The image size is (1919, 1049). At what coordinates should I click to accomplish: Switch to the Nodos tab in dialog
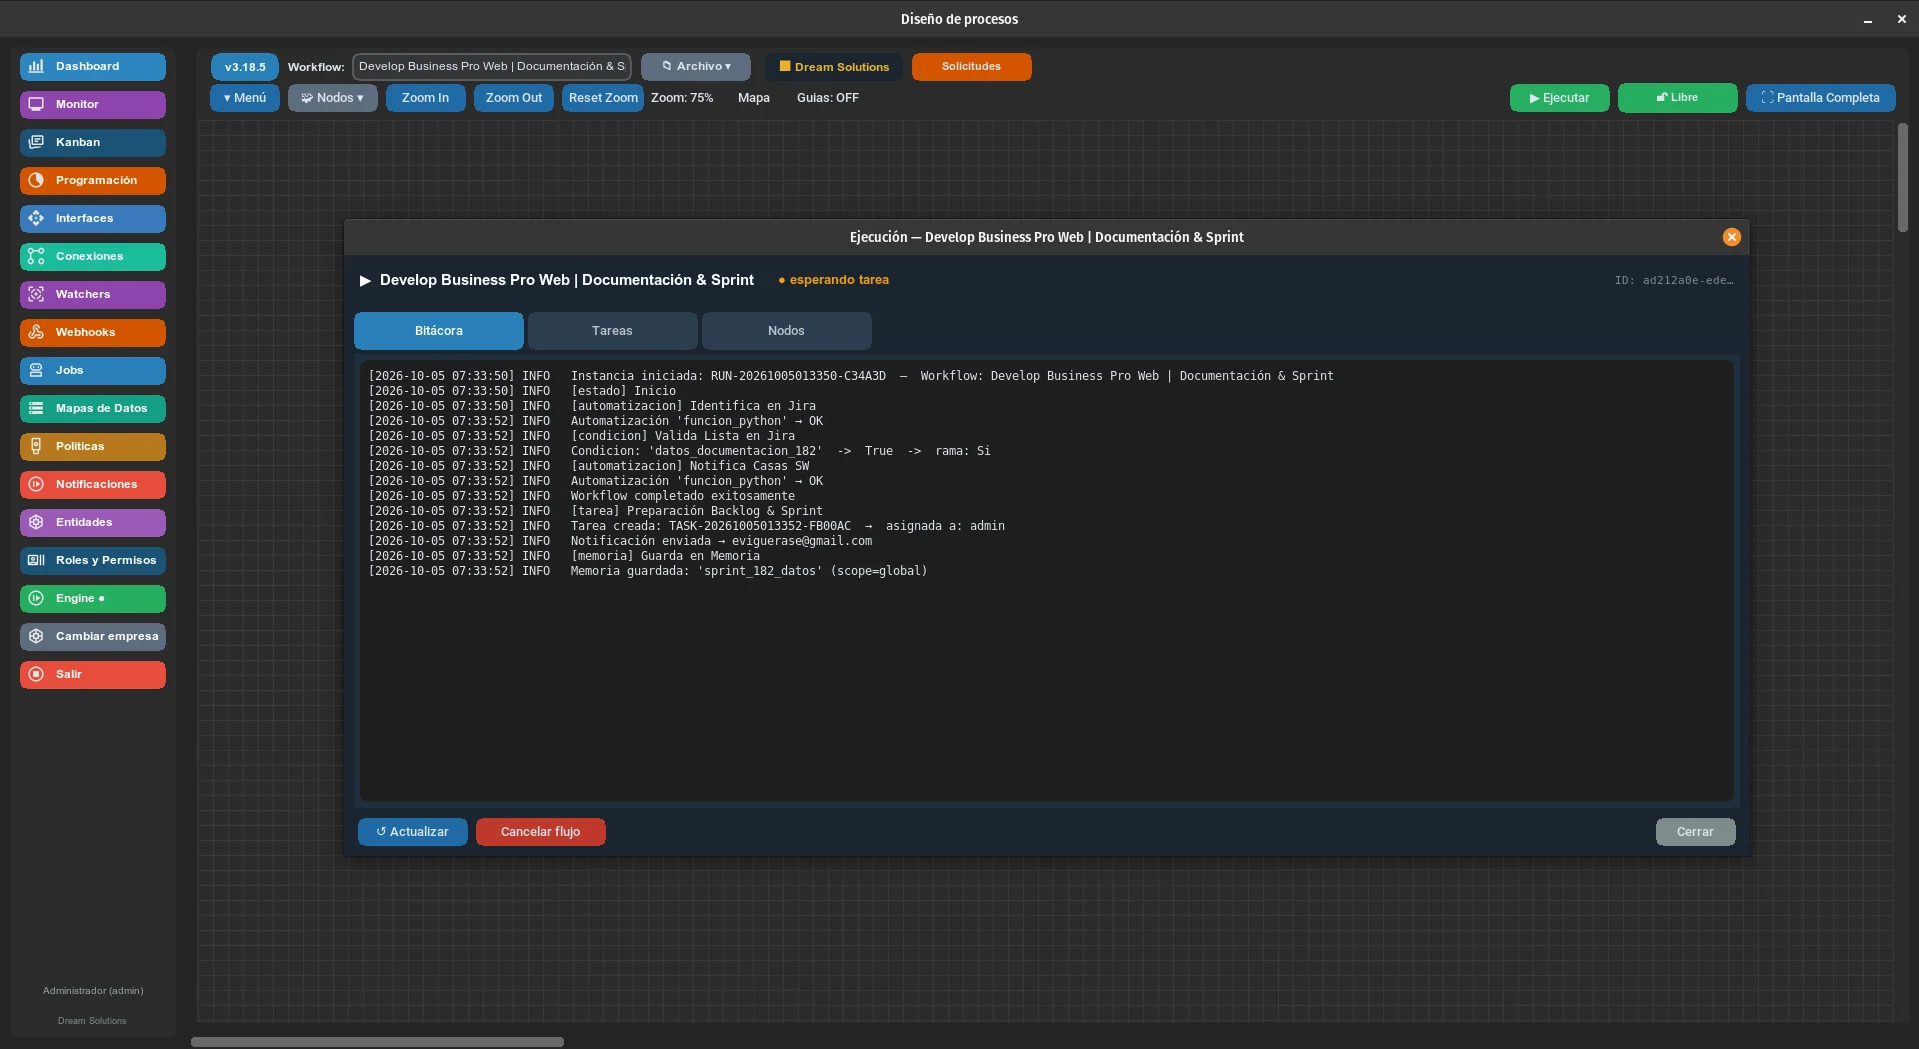pos(786,331)
